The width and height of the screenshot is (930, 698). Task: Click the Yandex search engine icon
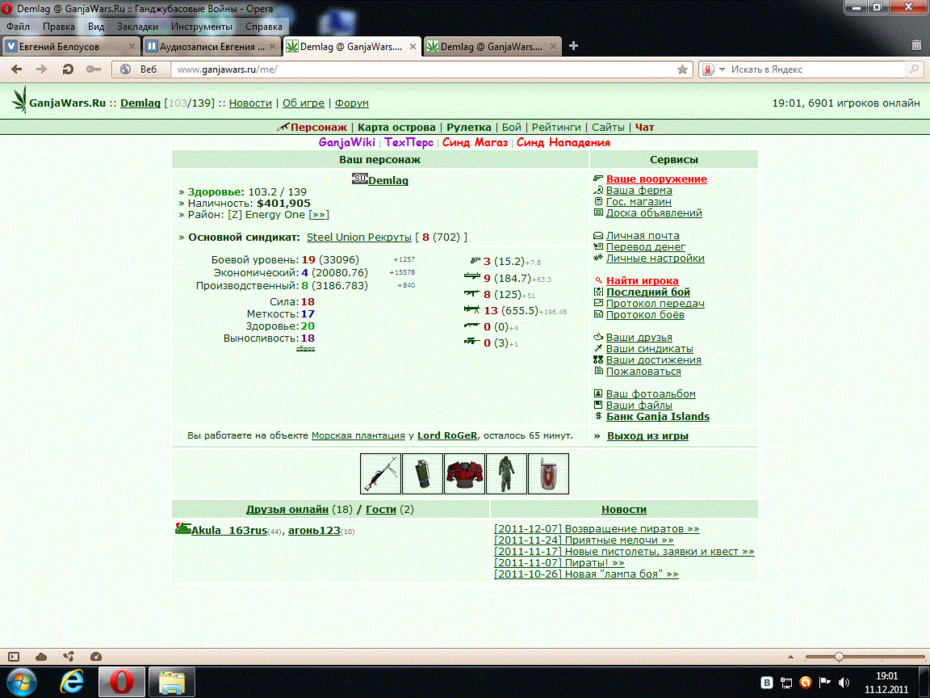click(708, 69)
